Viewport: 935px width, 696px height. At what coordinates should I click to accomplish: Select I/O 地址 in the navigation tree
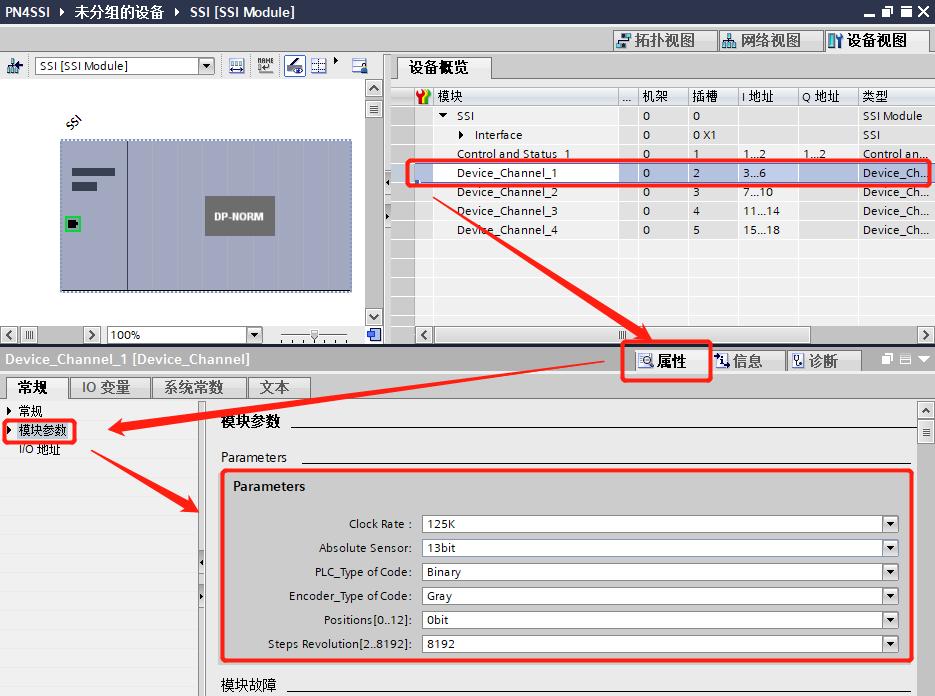tap(39, 449)
